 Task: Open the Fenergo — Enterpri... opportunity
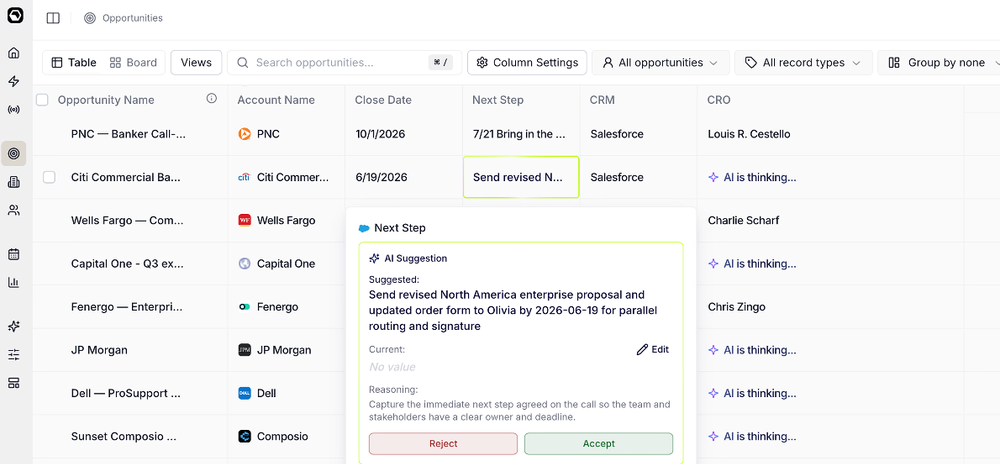point(126,307)
